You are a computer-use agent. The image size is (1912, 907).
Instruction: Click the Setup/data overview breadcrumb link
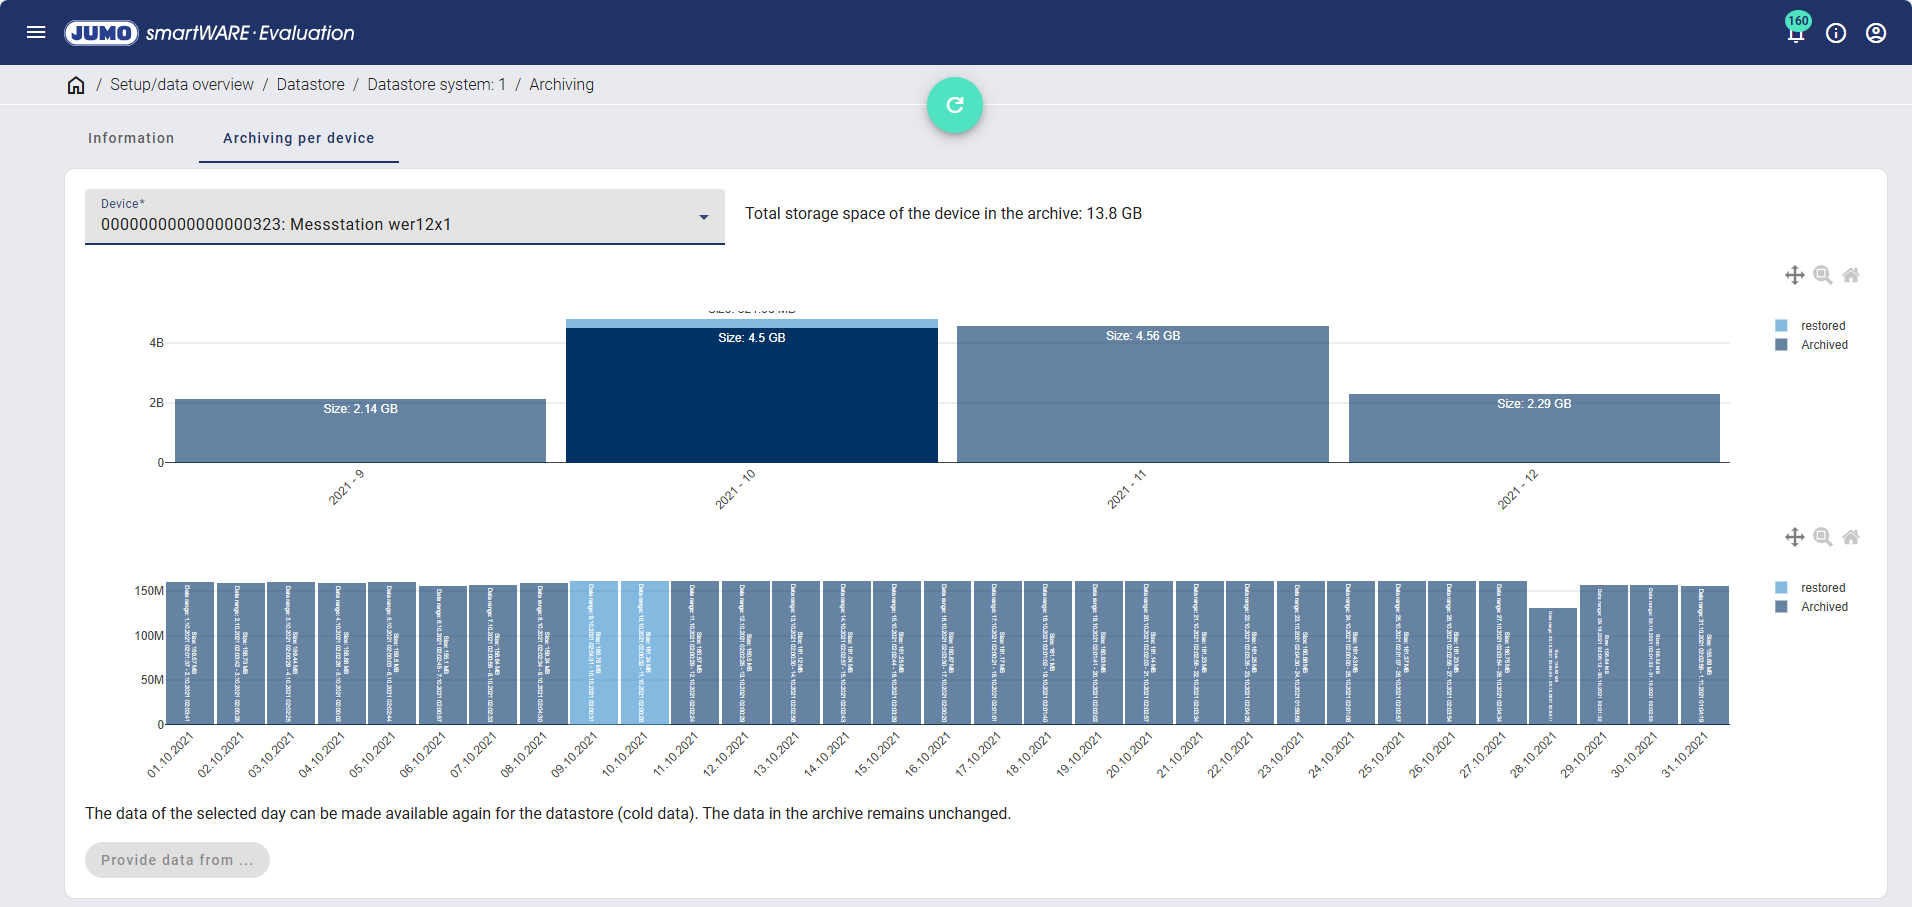click(x=181, y=85)
